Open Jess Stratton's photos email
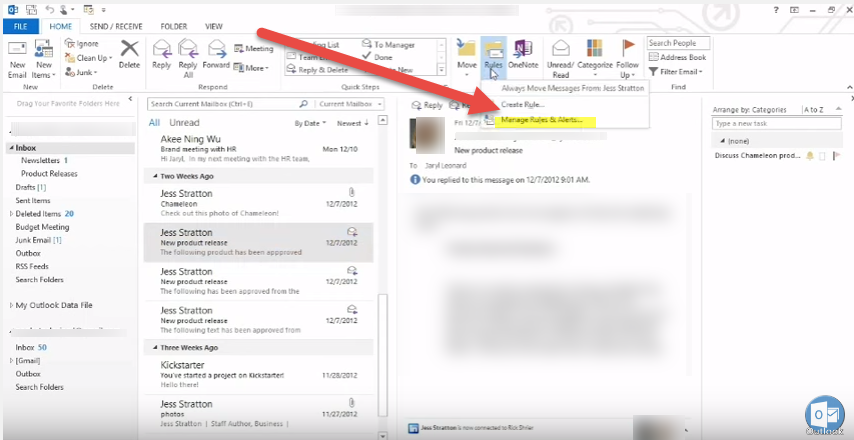Viewport: 854px width, 440px height. (259, 413)
